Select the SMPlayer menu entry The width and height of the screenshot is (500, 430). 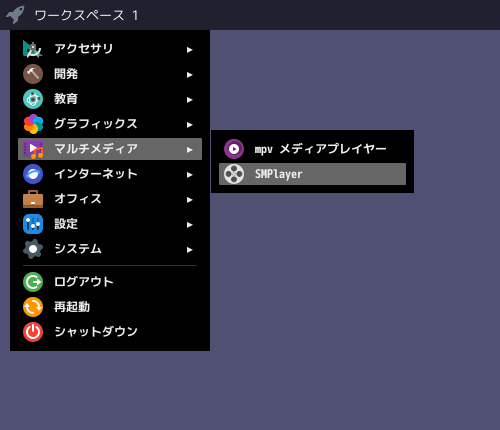[x=312, y=174]
